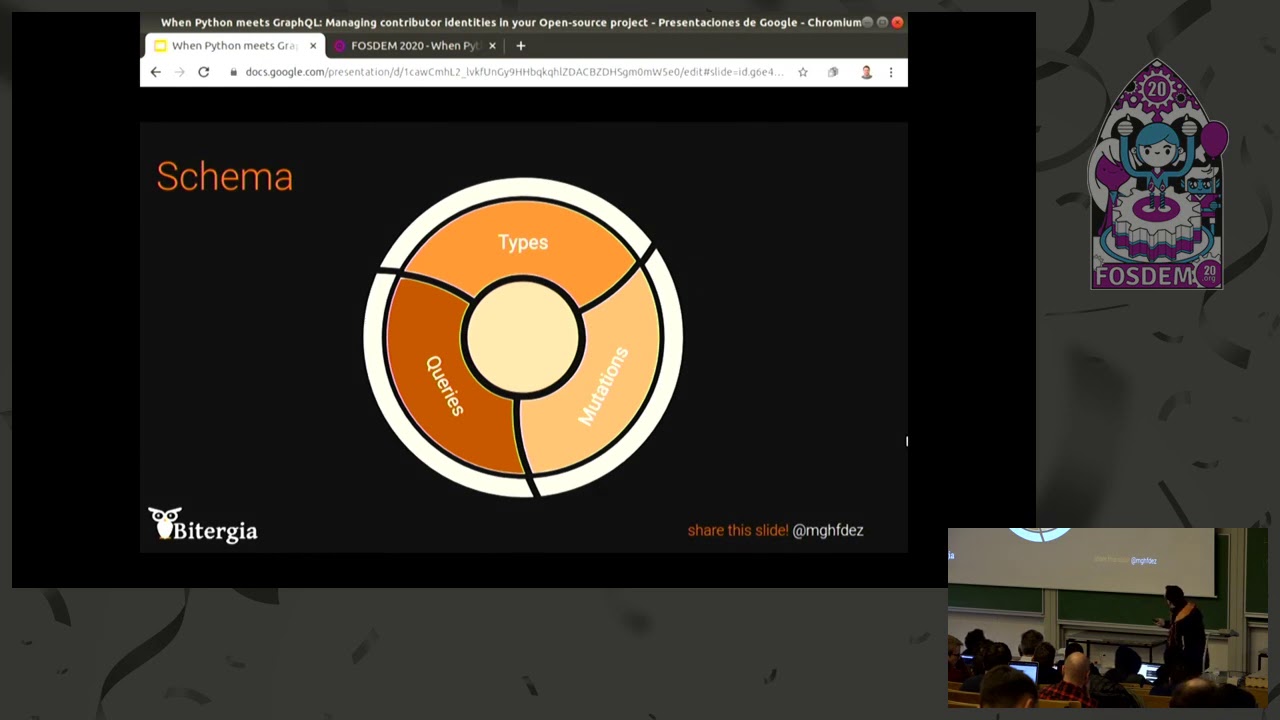Click the 'share this slide!' text
Screen dimensions: 1280x720
(x=738, y=530)
